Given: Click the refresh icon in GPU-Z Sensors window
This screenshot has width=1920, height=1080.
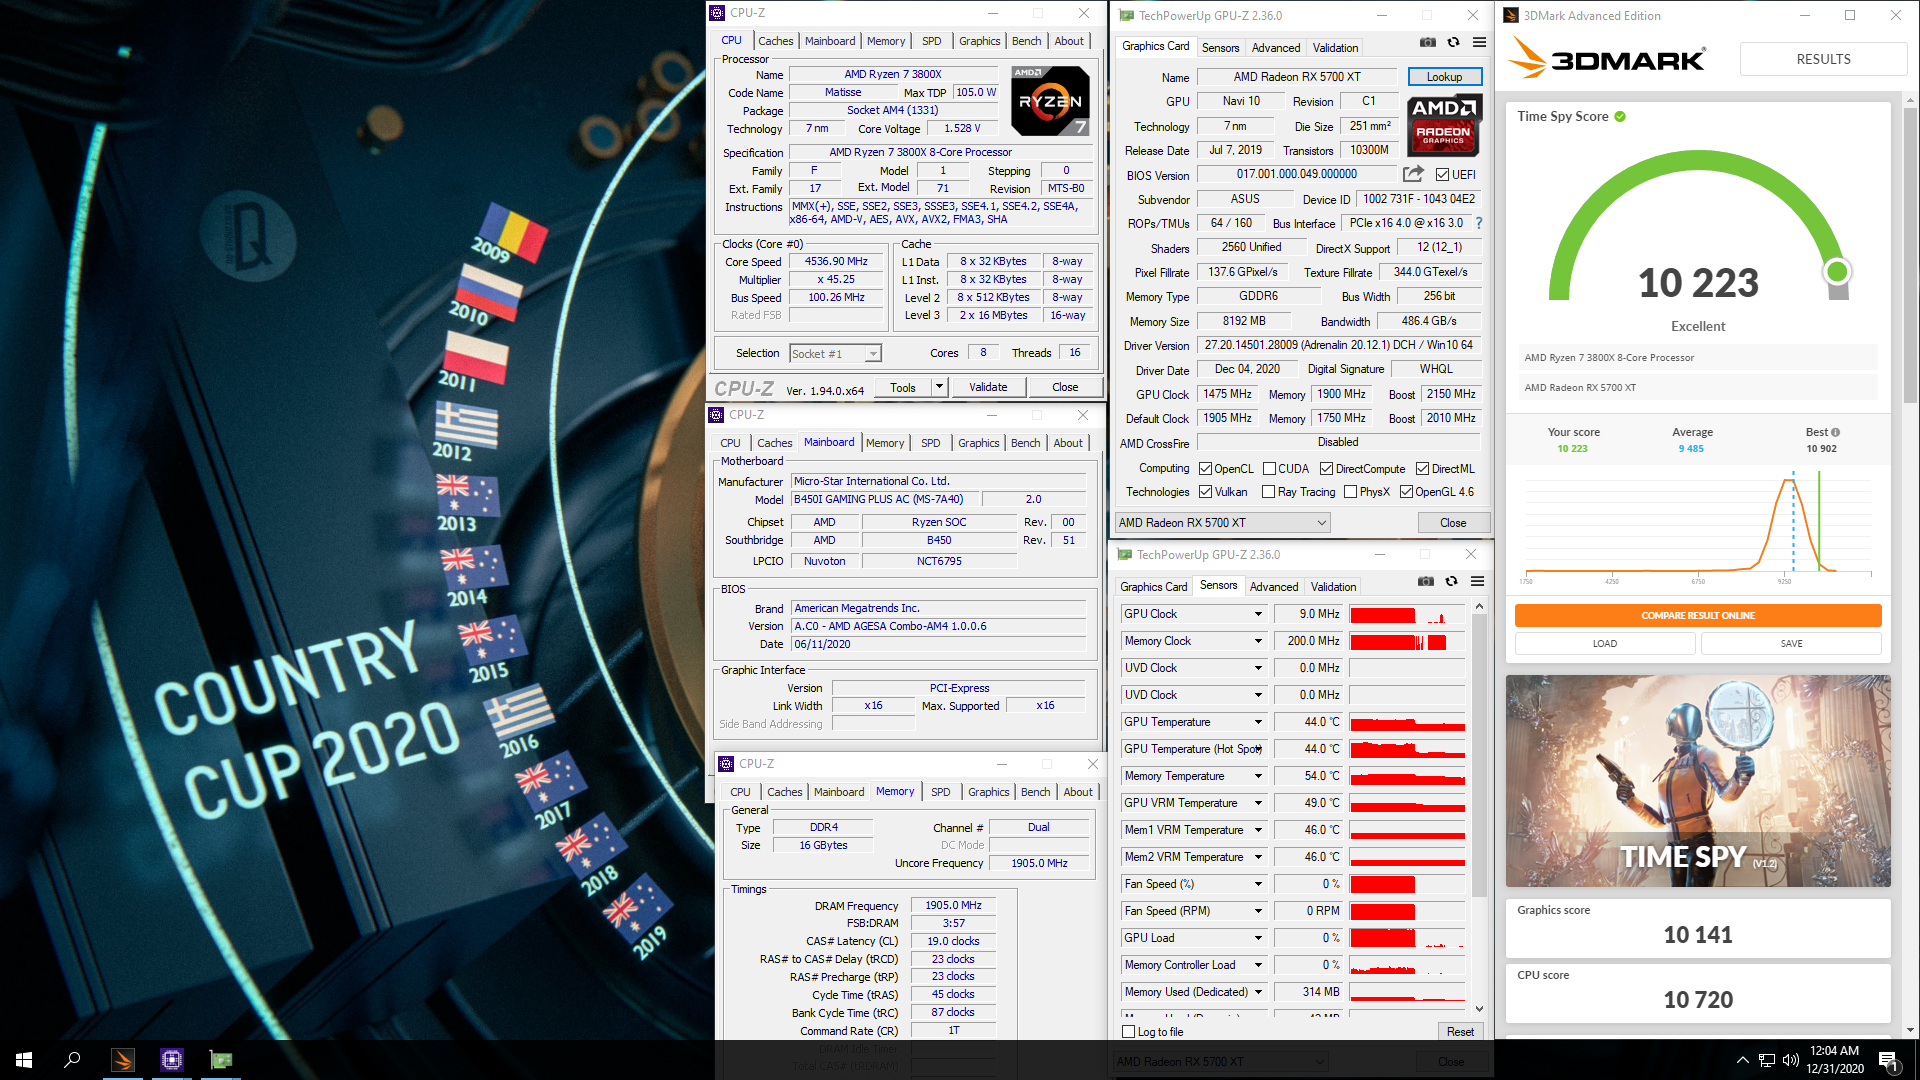Looking at the screenshot, I should point(1451,582).
